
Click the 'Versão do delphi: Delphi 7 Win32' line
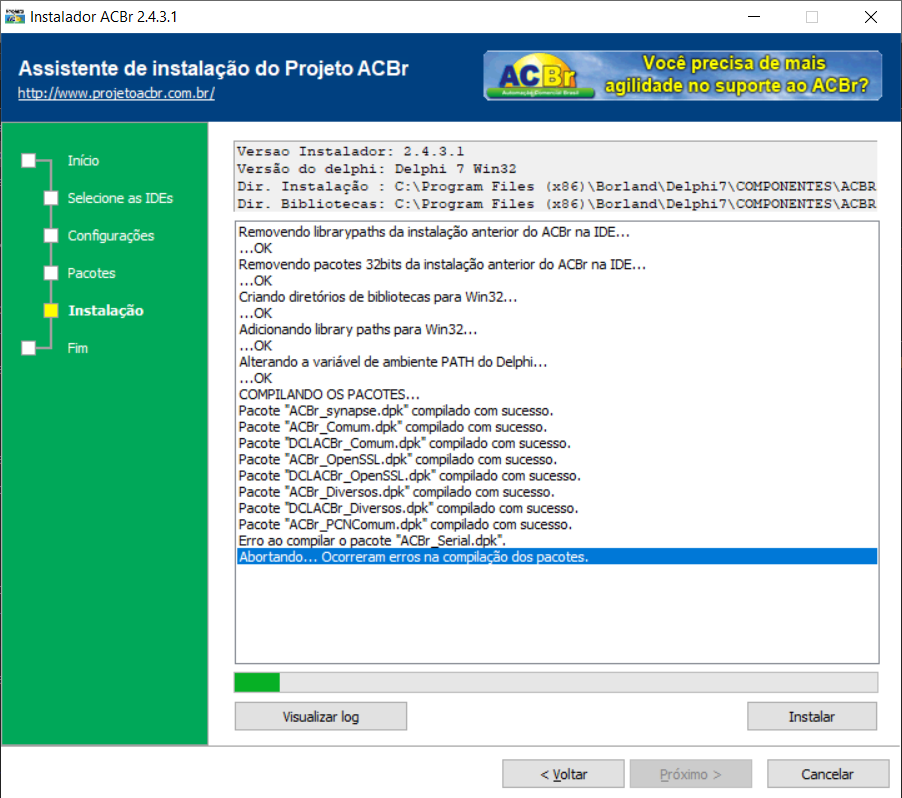[x=377, y=169]
